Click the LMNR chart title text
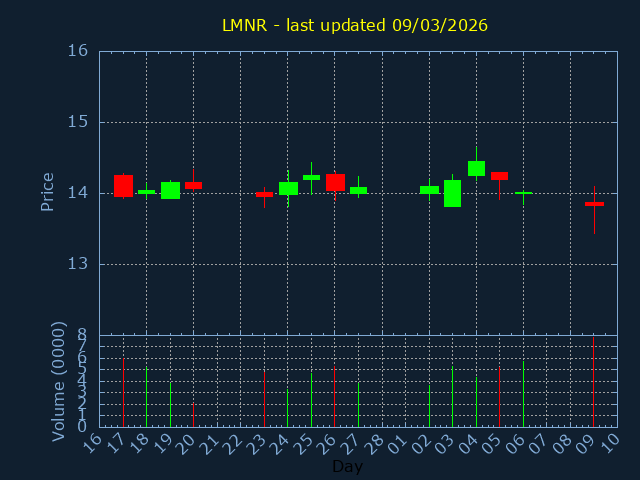The width and height of the screenshot is (640, 480). tap(355, 25)
